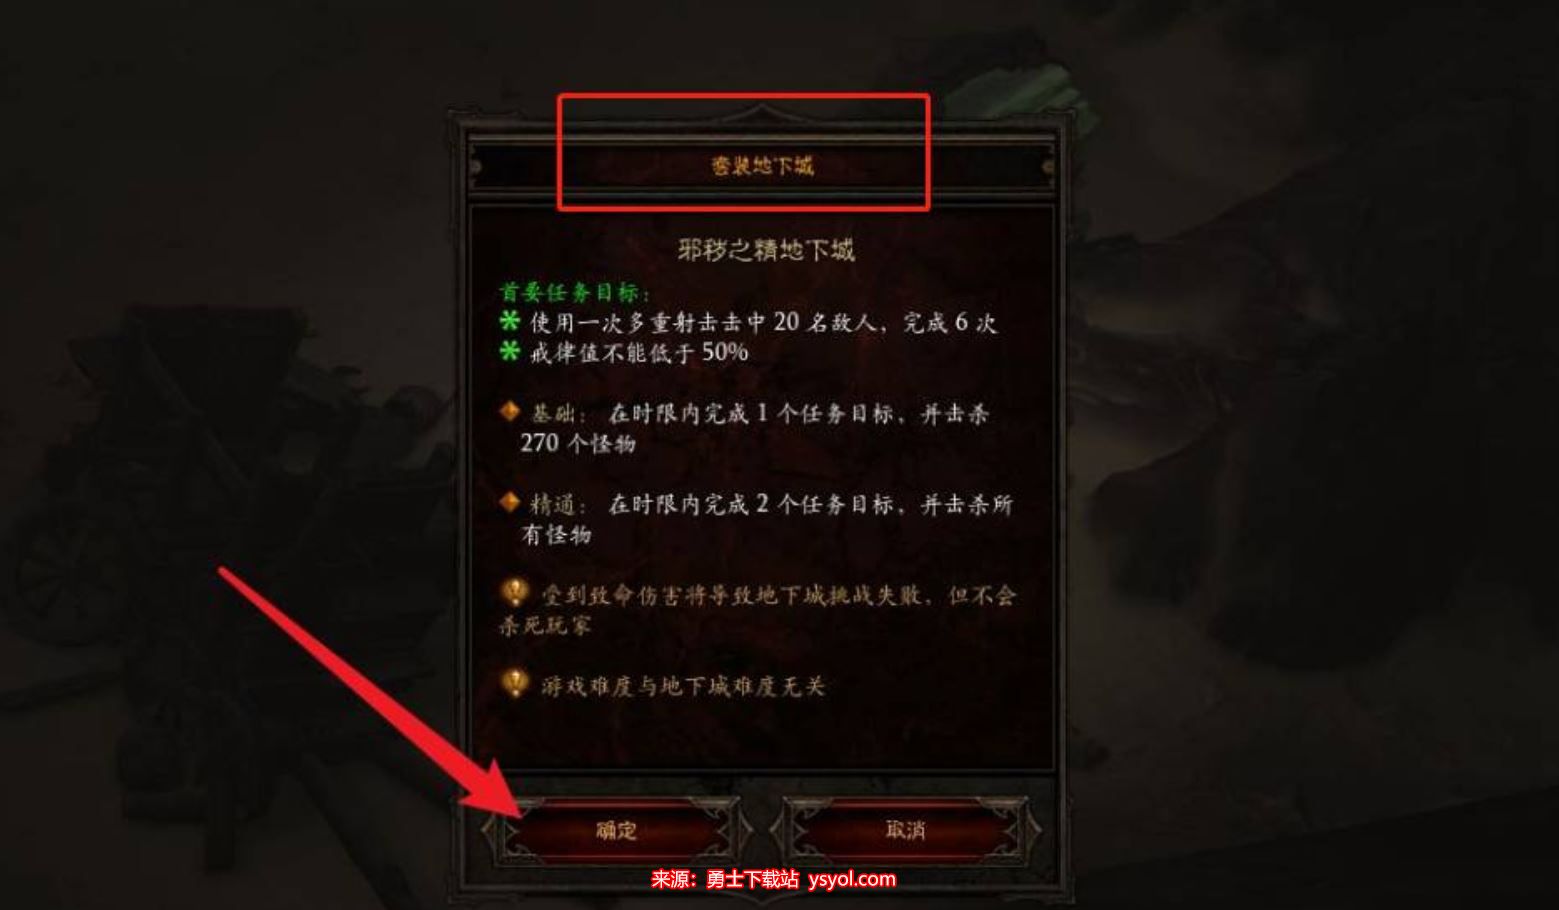Viewport: 1559px width, 910px height.
Task: Click the green 首要任务目标 heading
Action: 575,293
